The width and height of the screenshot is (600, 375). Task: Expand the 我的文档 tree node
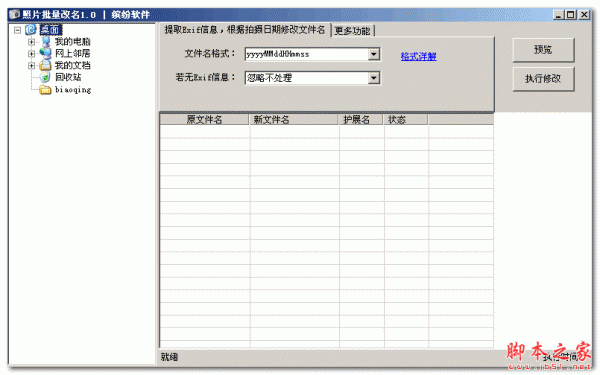tap(31, 65)
